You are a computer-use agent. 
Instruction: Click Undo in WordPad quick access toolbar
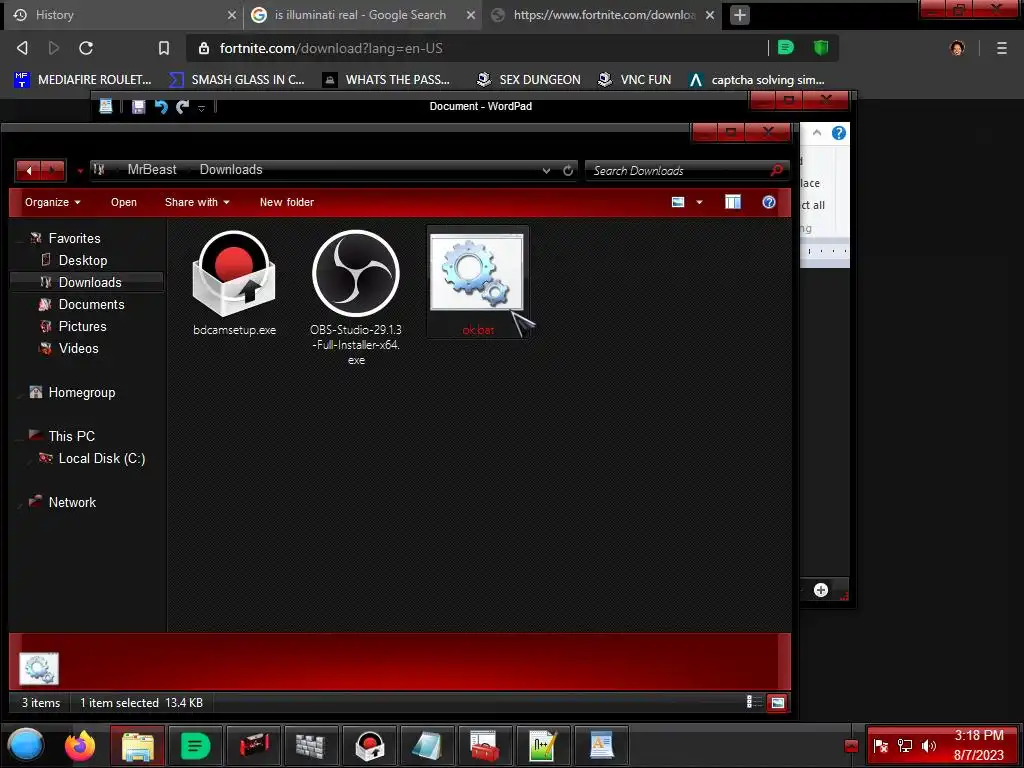[161, 106]
